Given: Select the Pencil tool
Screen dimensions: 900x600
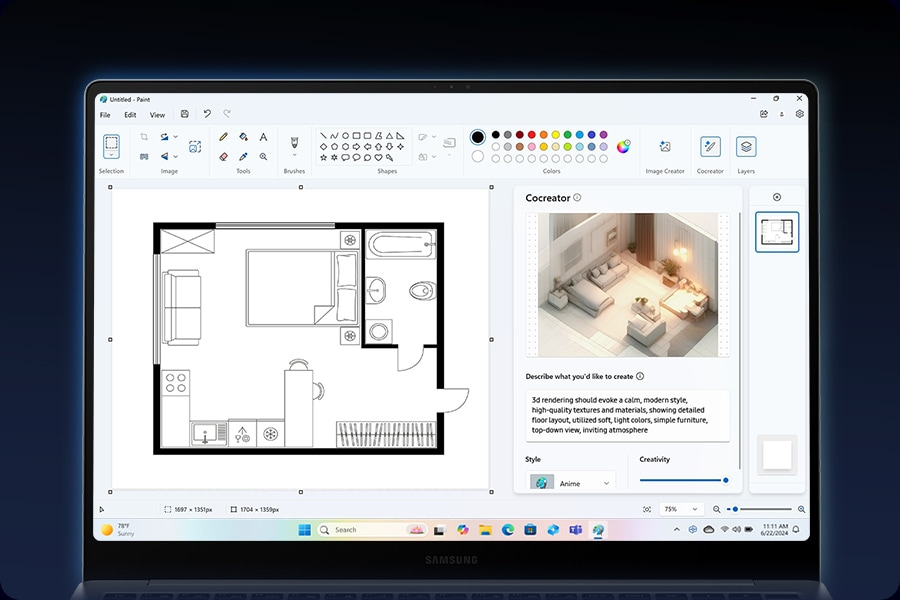Looking at the screenshot, I should pos(223,137).
